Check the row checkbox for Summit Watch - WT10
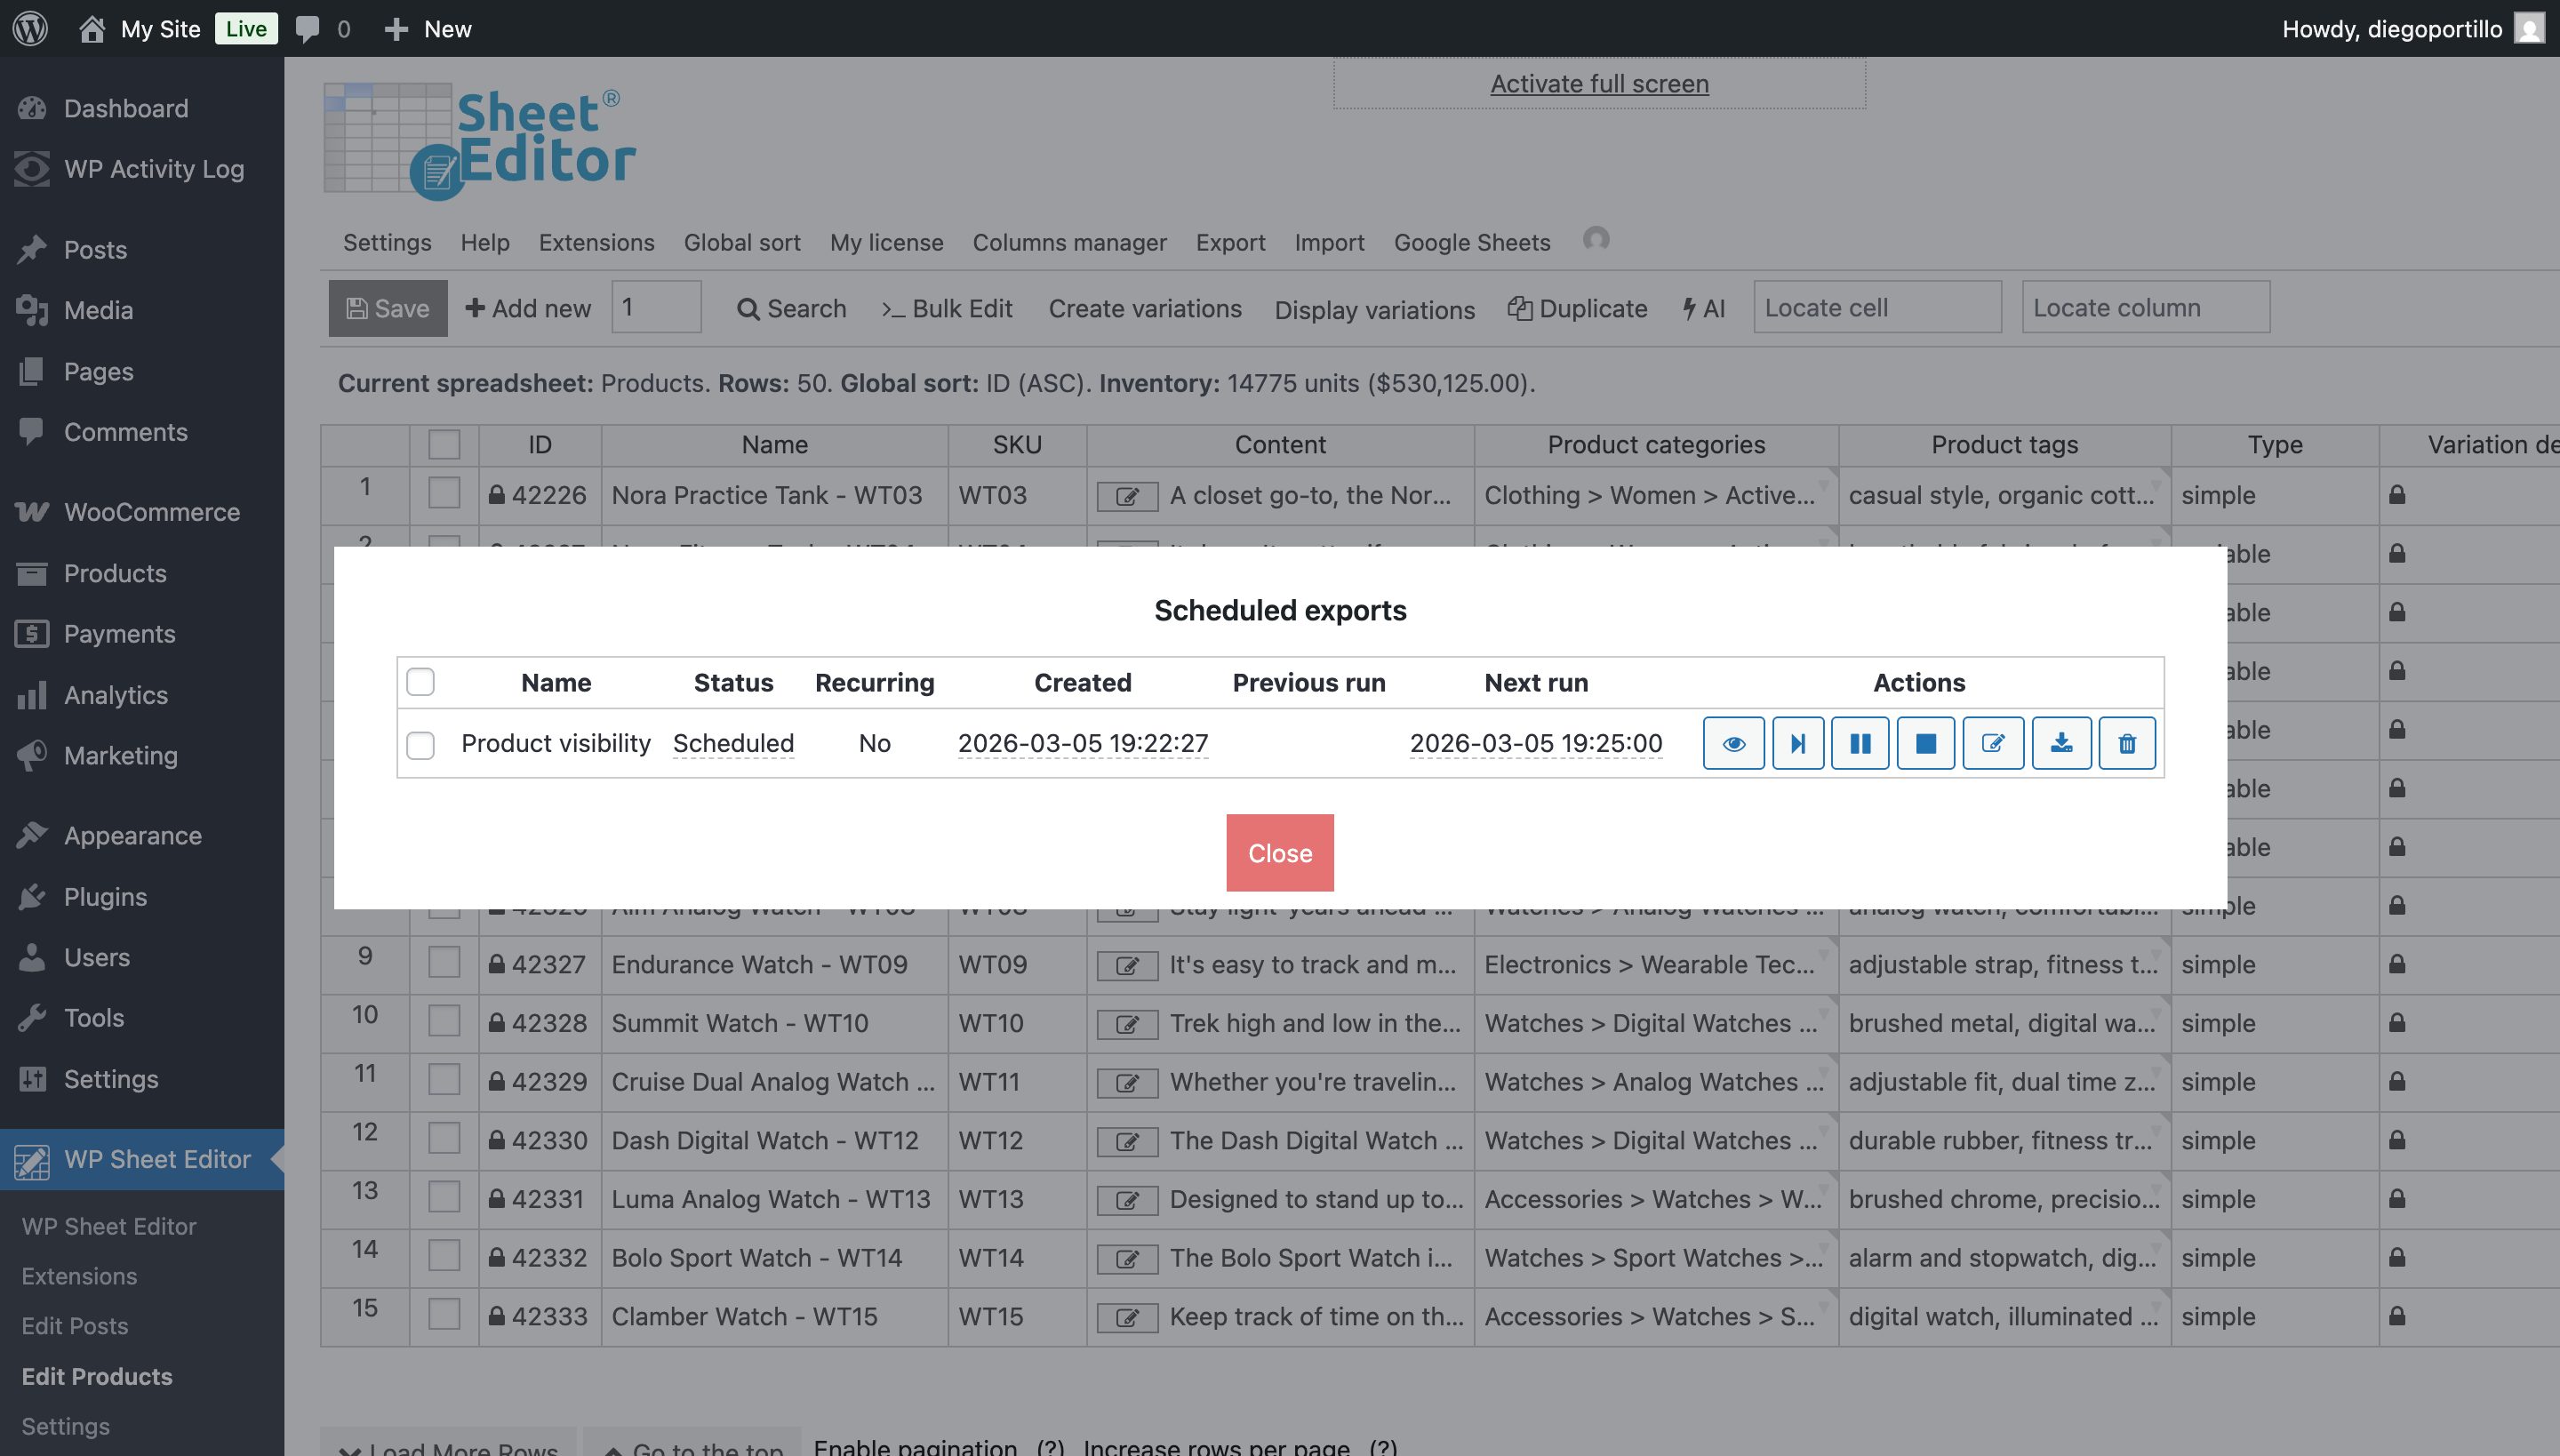2560x1456 pixels. [444, 1022]
